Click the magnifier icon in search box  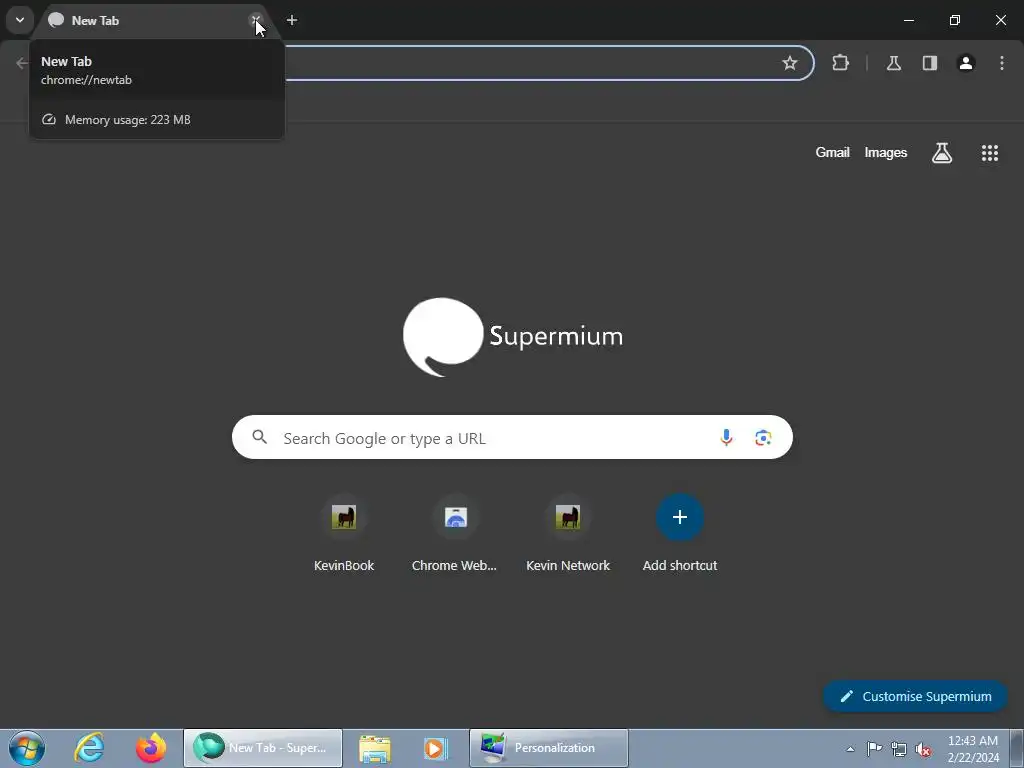coord(260,437)
